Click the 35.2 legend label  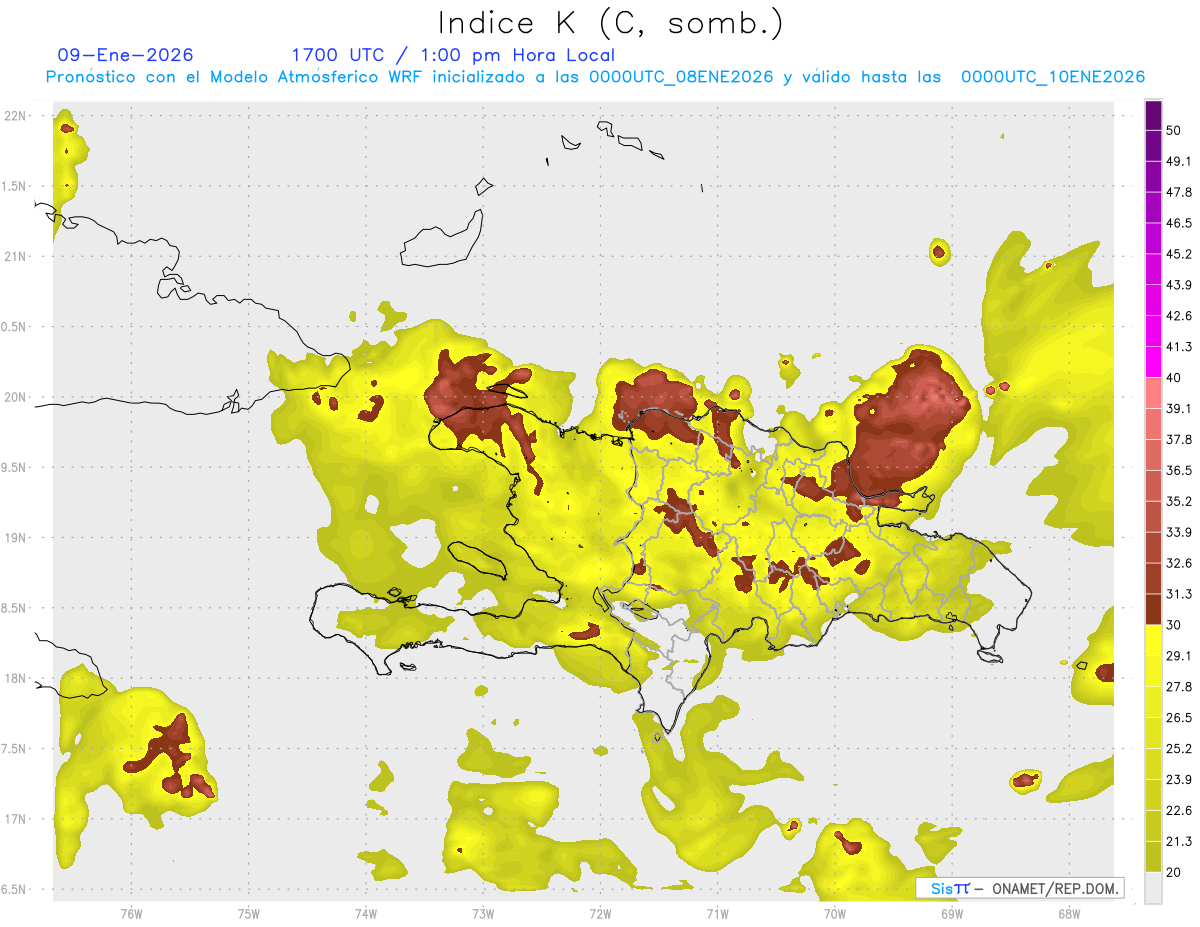[x=1178, y=501]
